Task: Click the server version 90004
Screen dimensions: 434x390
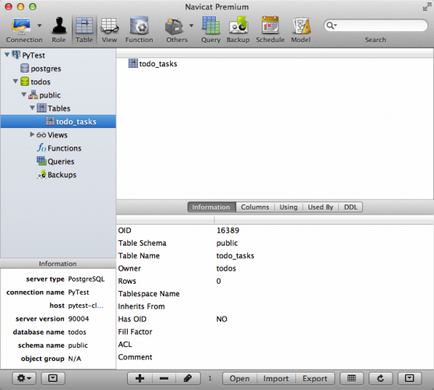Action: 79,319
